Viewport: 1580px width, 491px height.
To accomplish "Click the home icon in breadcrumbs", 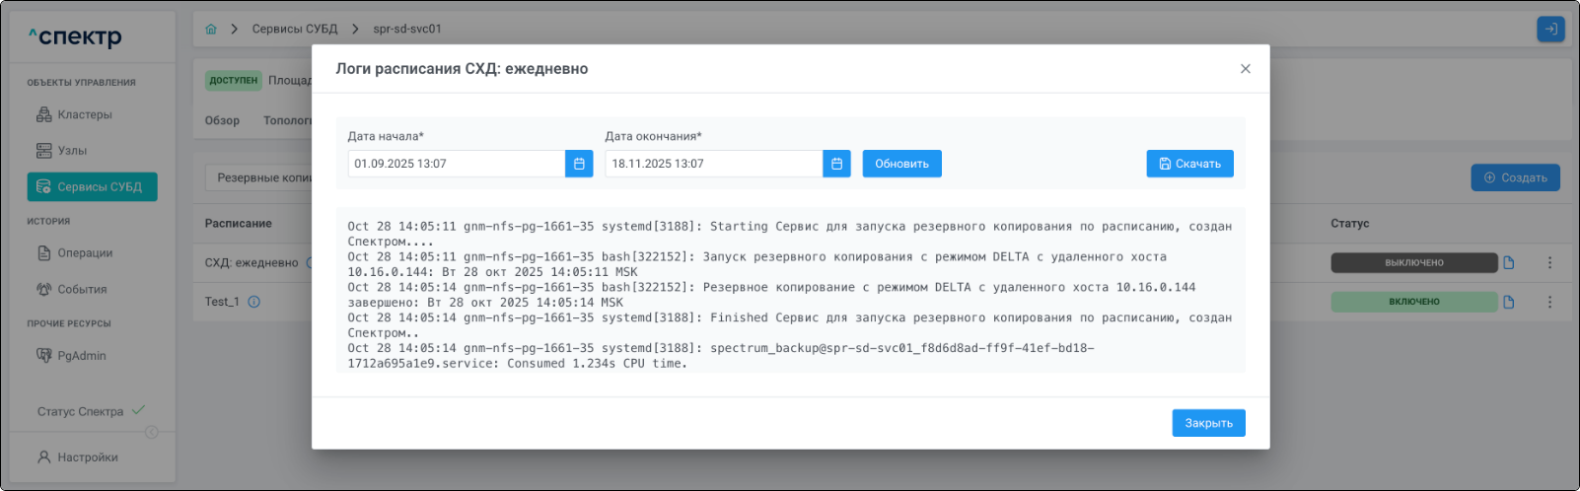I will [x=211, y=29].
